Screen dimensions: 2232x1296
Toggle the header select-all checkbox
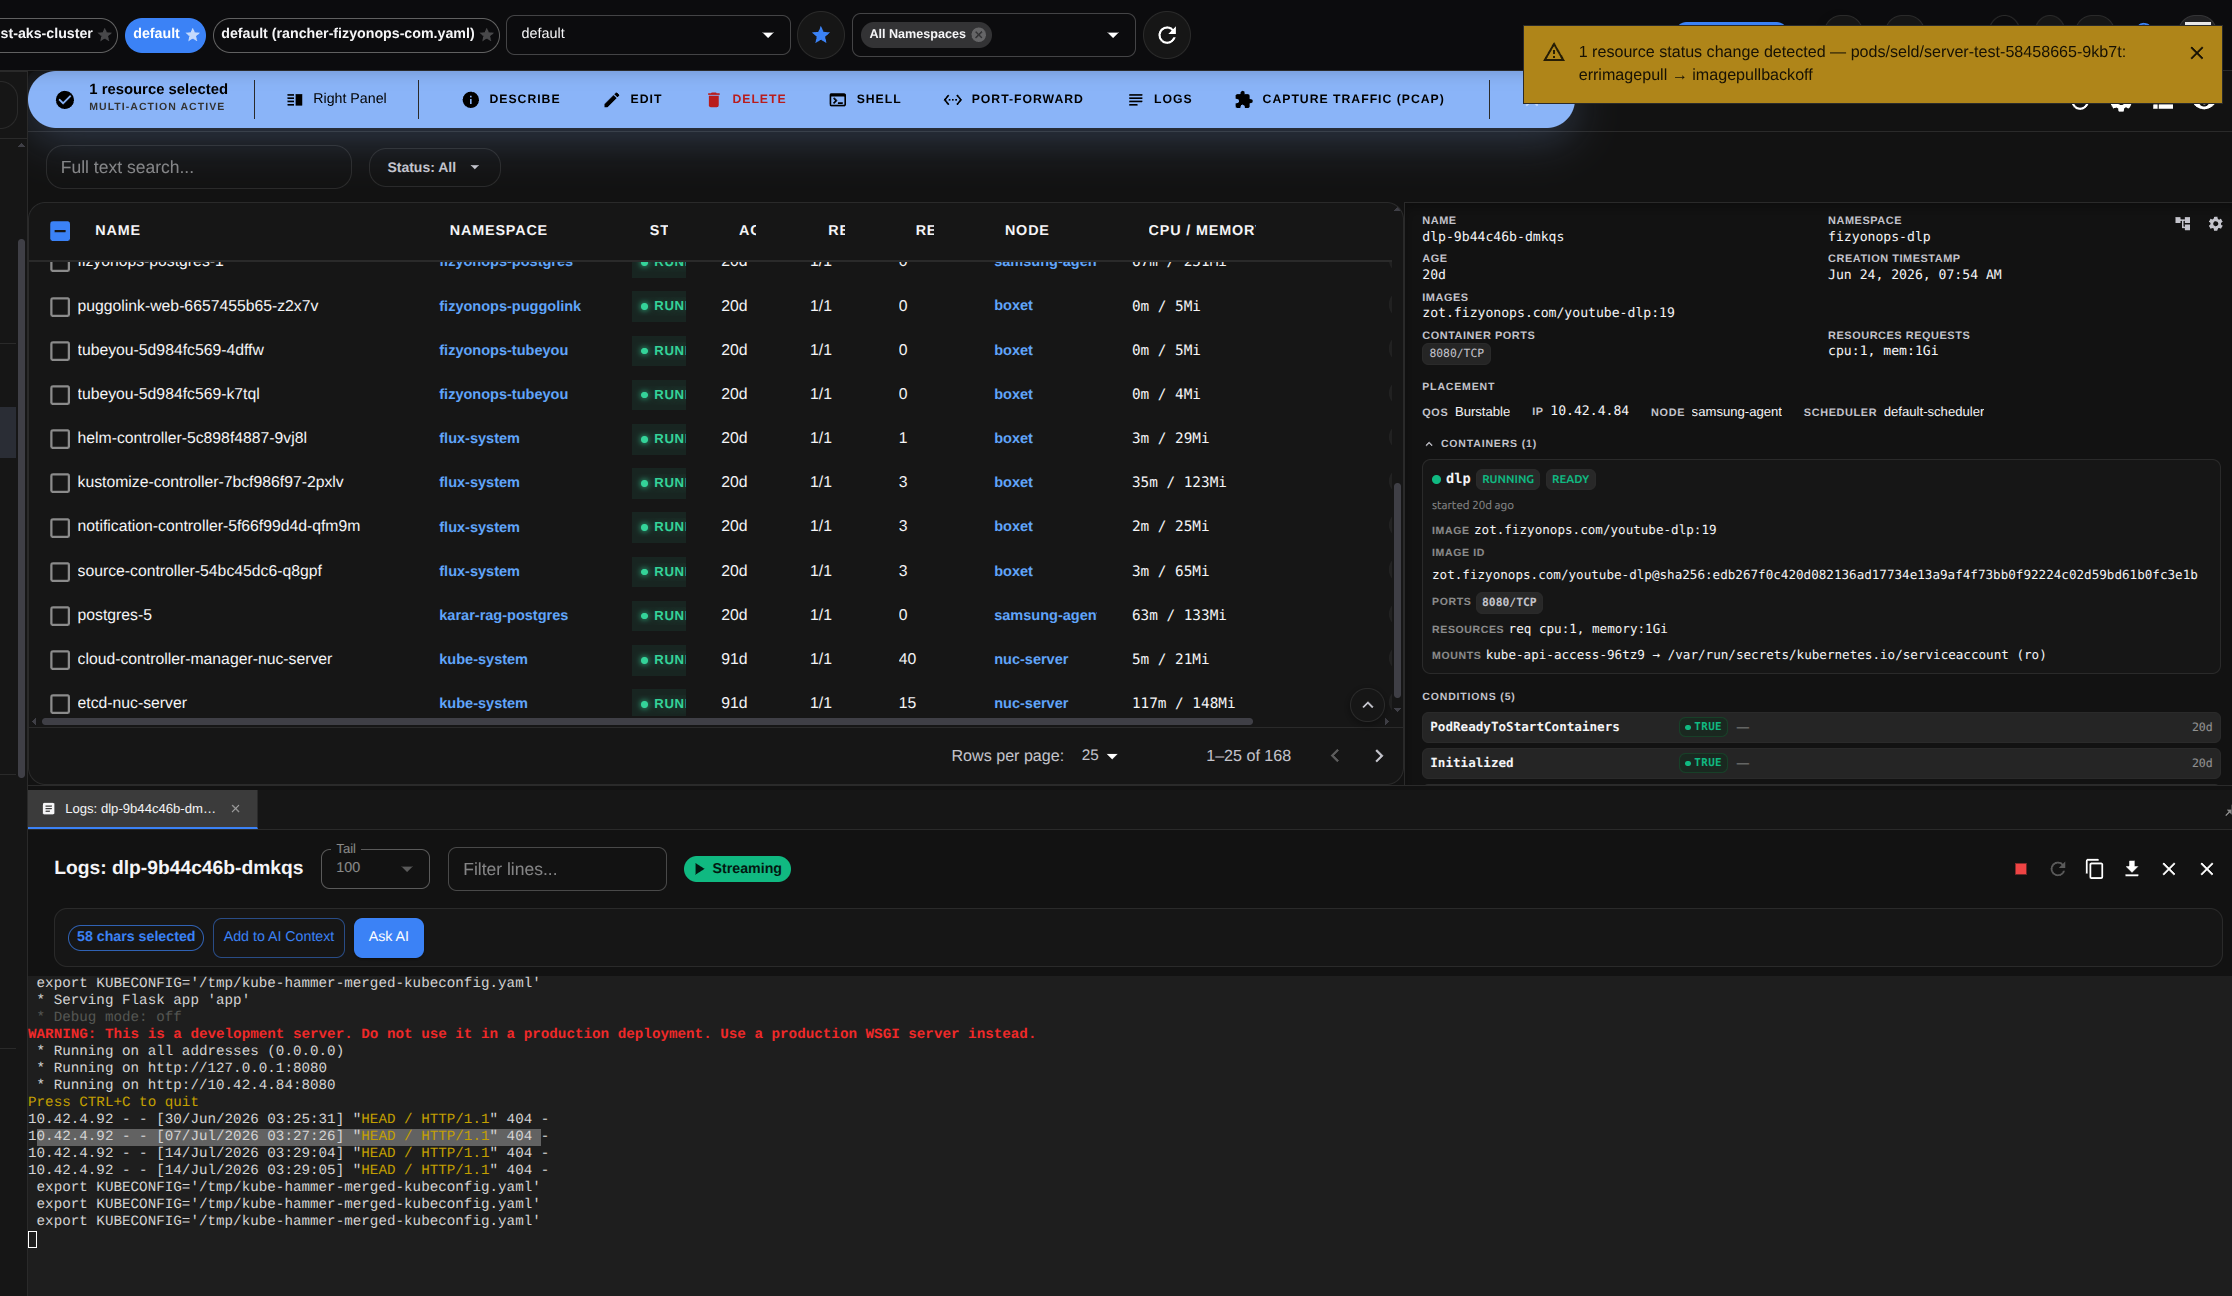(60, 231)
